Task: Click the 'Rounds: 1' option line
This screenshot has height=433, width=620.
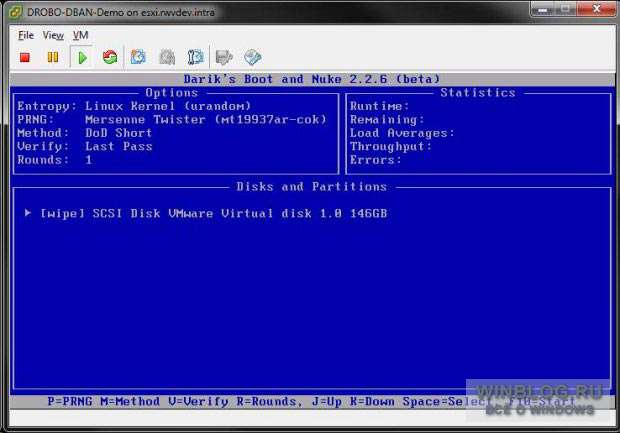Action: coord(55,160)
